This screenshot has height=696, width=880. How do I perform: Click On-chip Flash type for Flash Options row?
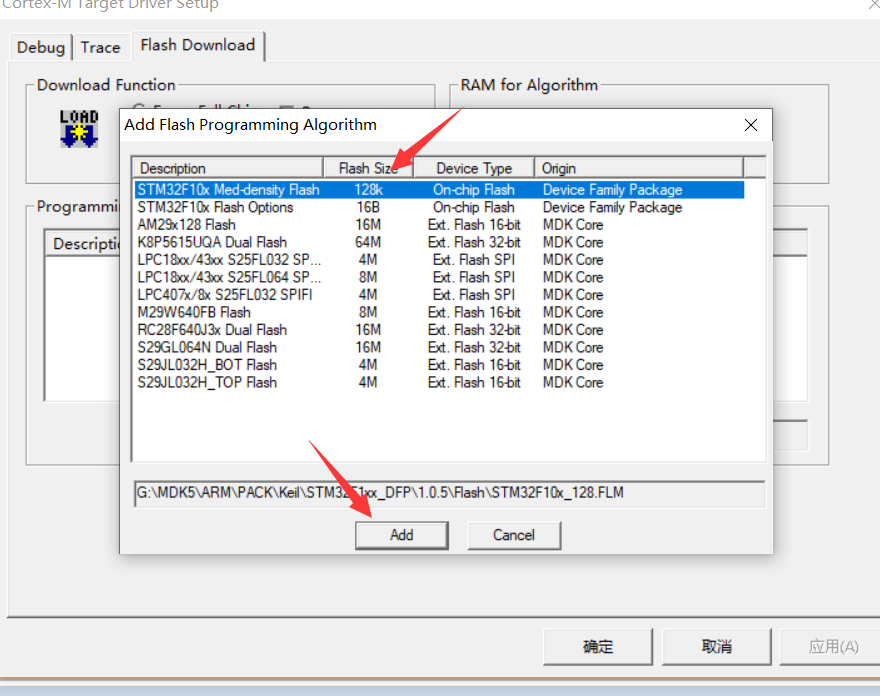(474, 207)
